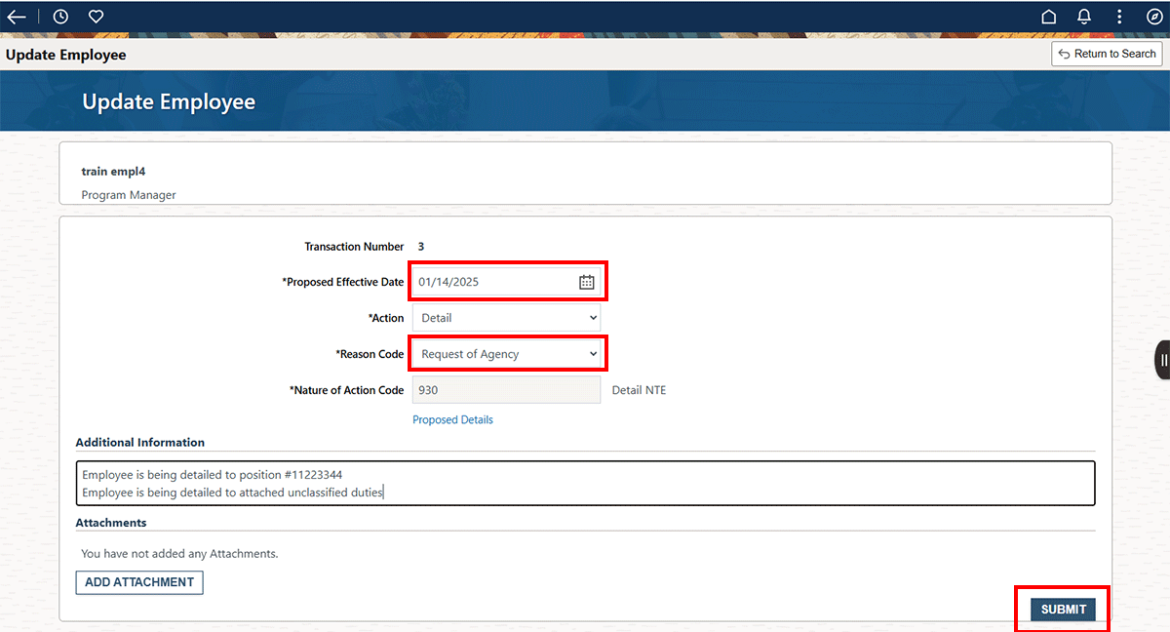Viewport: 1170px width, 632px height.
Task: Open the Actions menu with the three-dot icon
Action: tap(1119, 16)
